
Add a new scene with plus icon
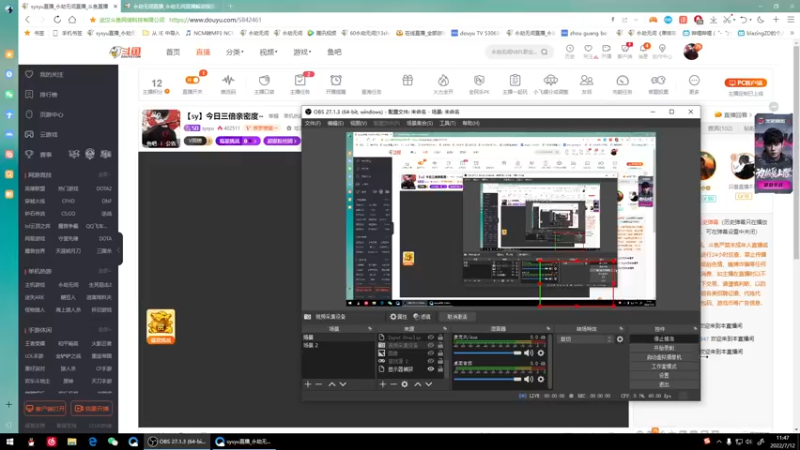[308, 384]
